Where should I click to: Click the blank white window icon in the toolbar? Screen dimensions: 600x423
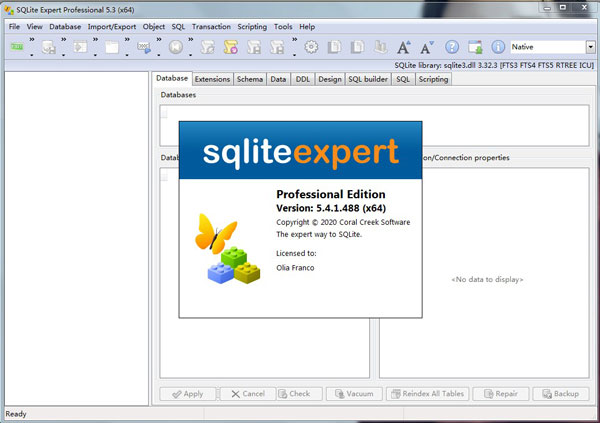coord(112,47)
